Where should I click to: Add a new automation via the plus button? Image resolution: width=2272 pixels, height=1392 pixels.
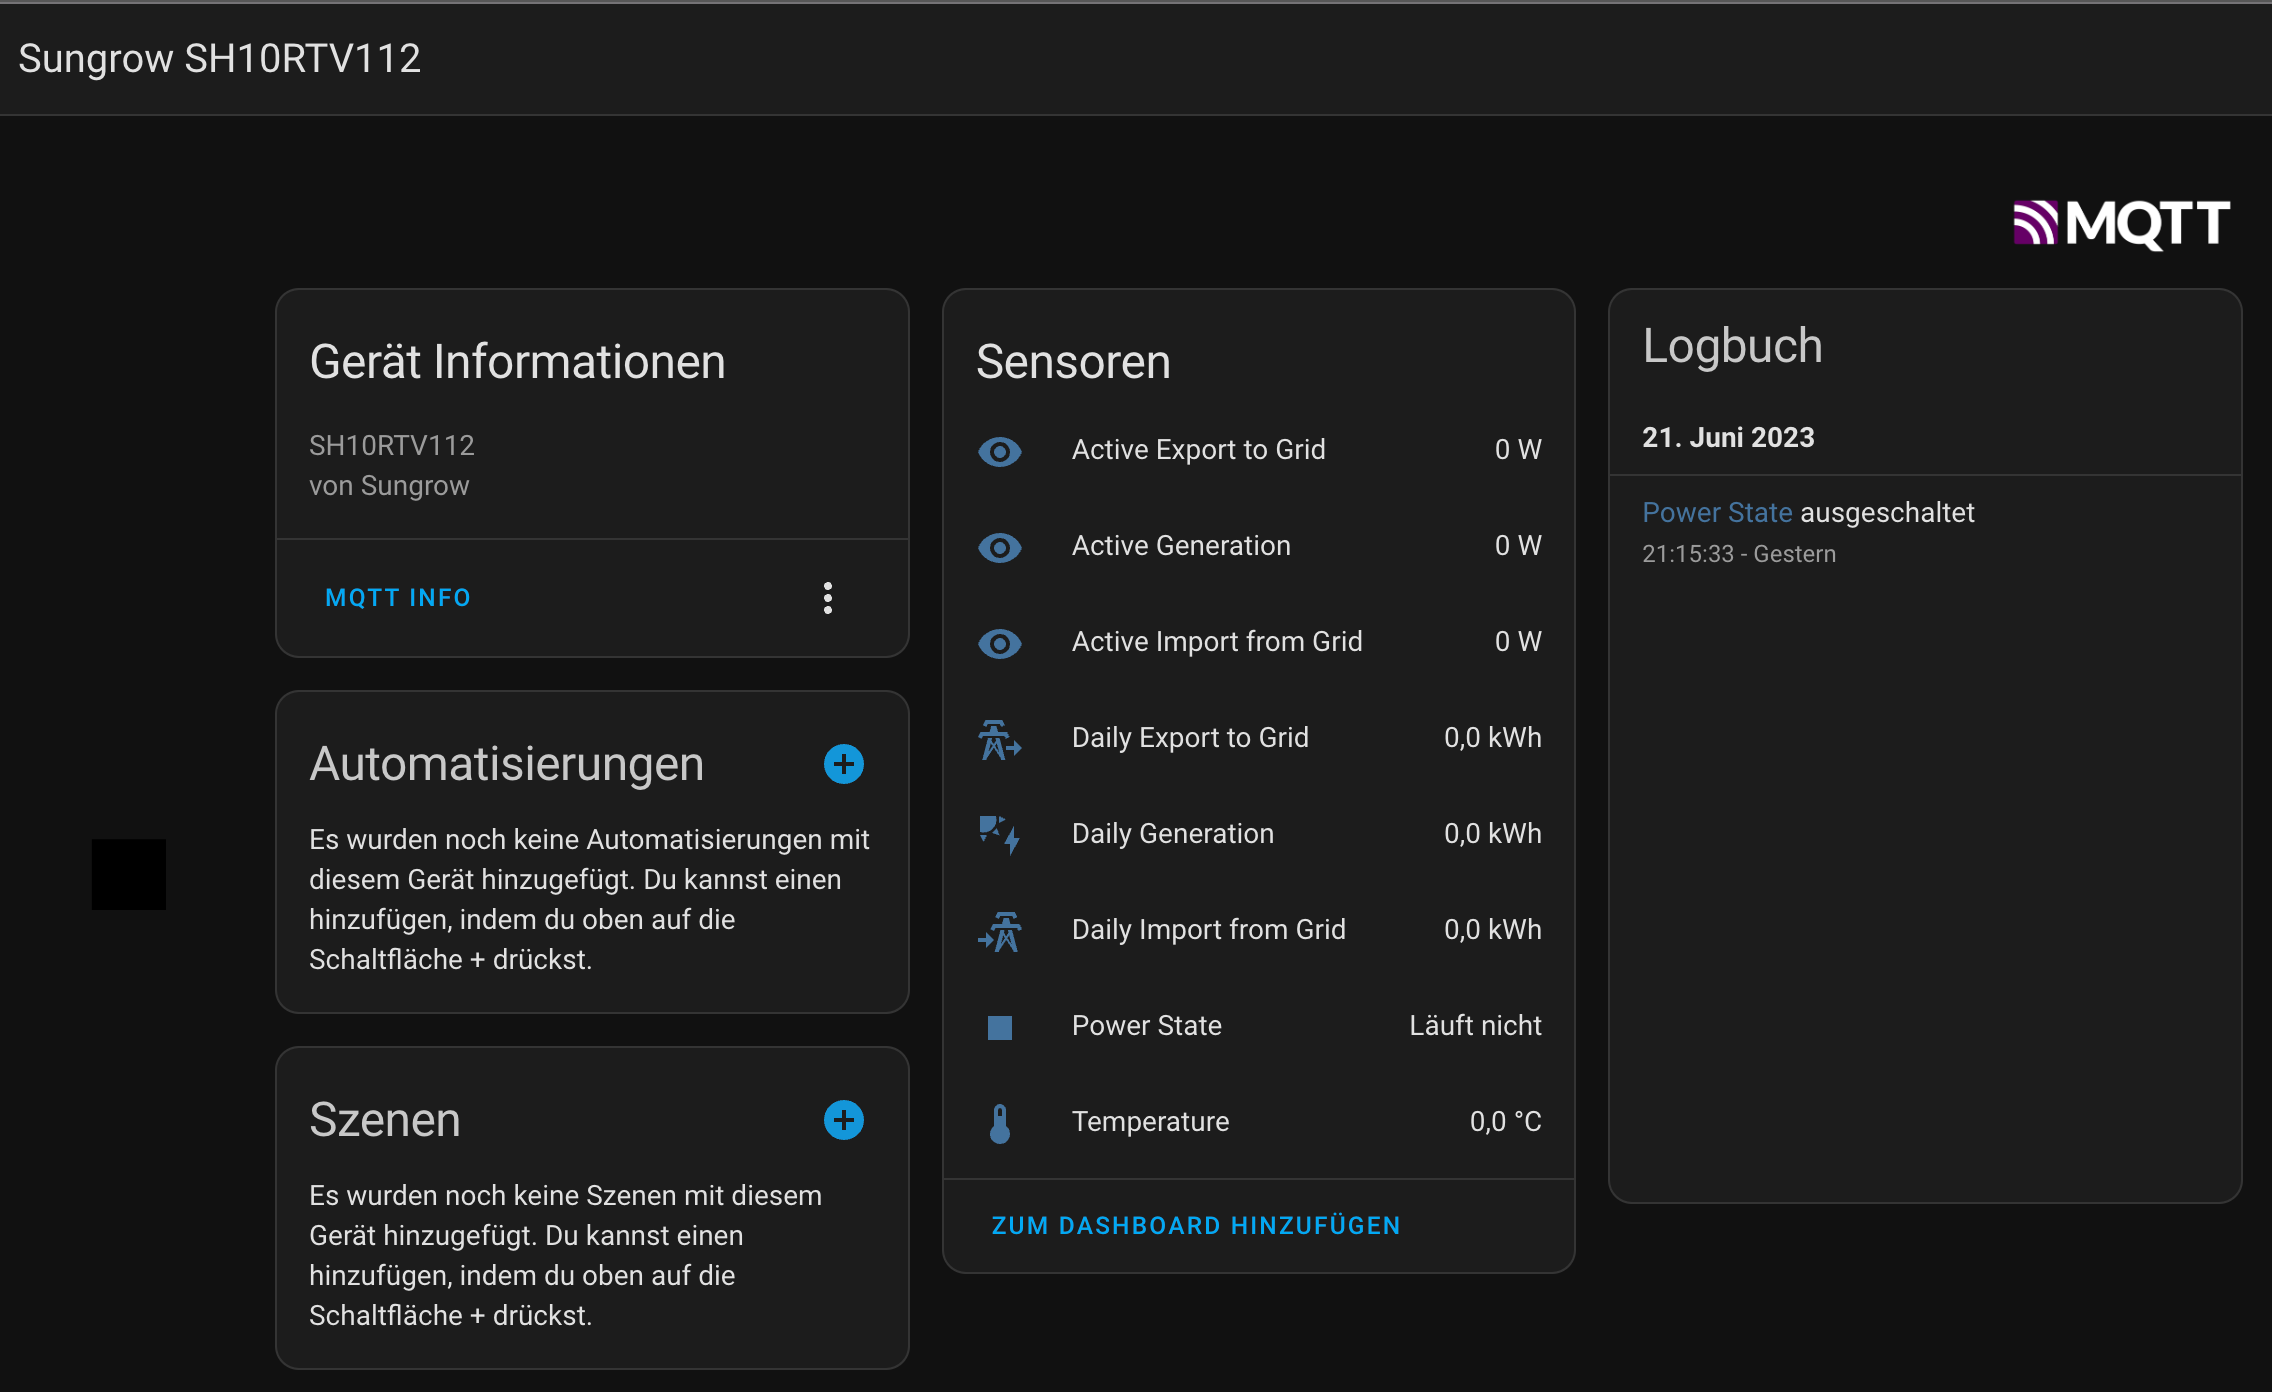pos(843,763)
